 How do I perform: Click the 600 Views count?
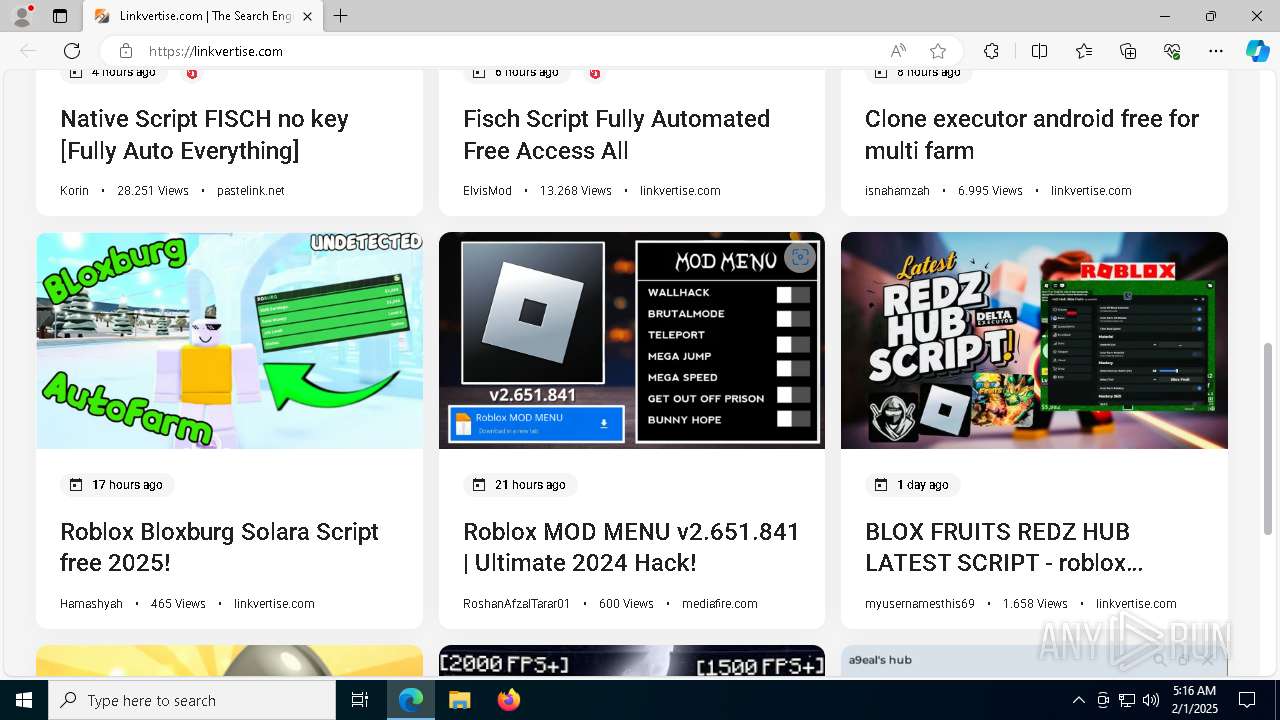pyautogui.click(x=626, y=604)
